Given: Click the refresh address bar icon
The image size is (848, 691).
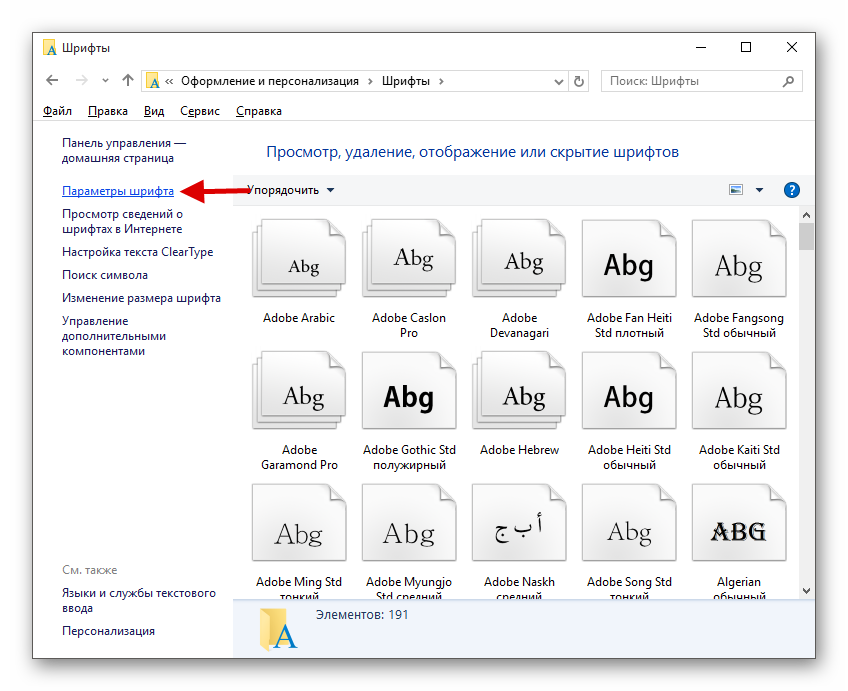Looking at the screenshot, I should (579, 81).
